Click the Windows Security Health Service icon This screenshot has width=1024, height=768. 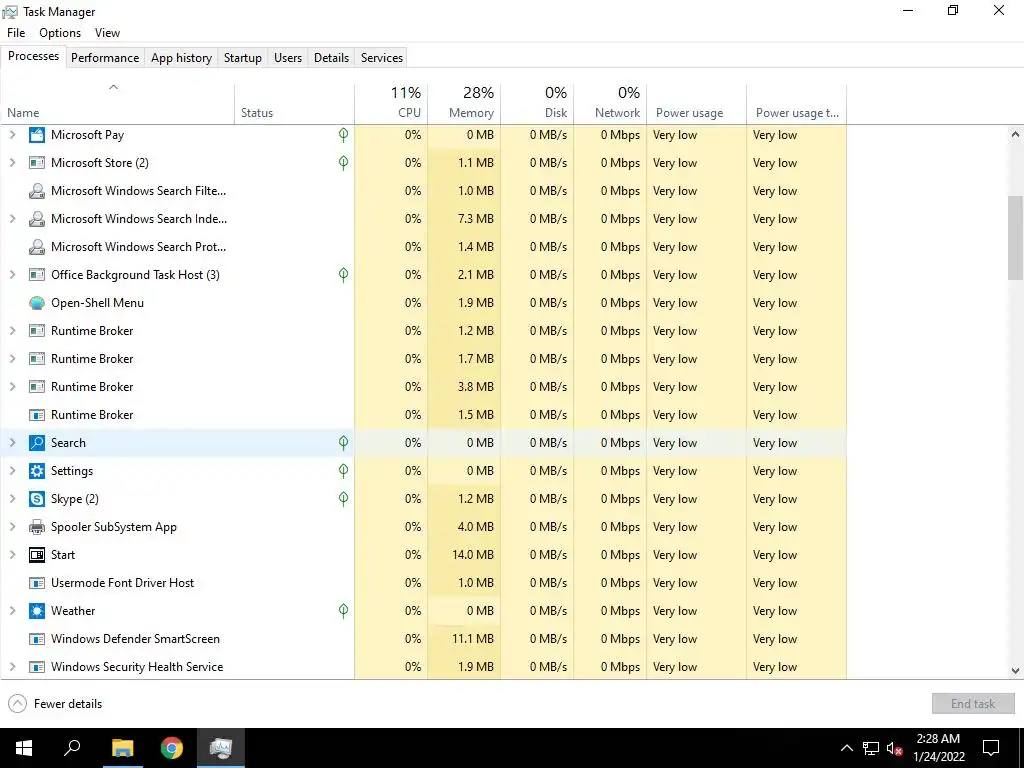37,667
